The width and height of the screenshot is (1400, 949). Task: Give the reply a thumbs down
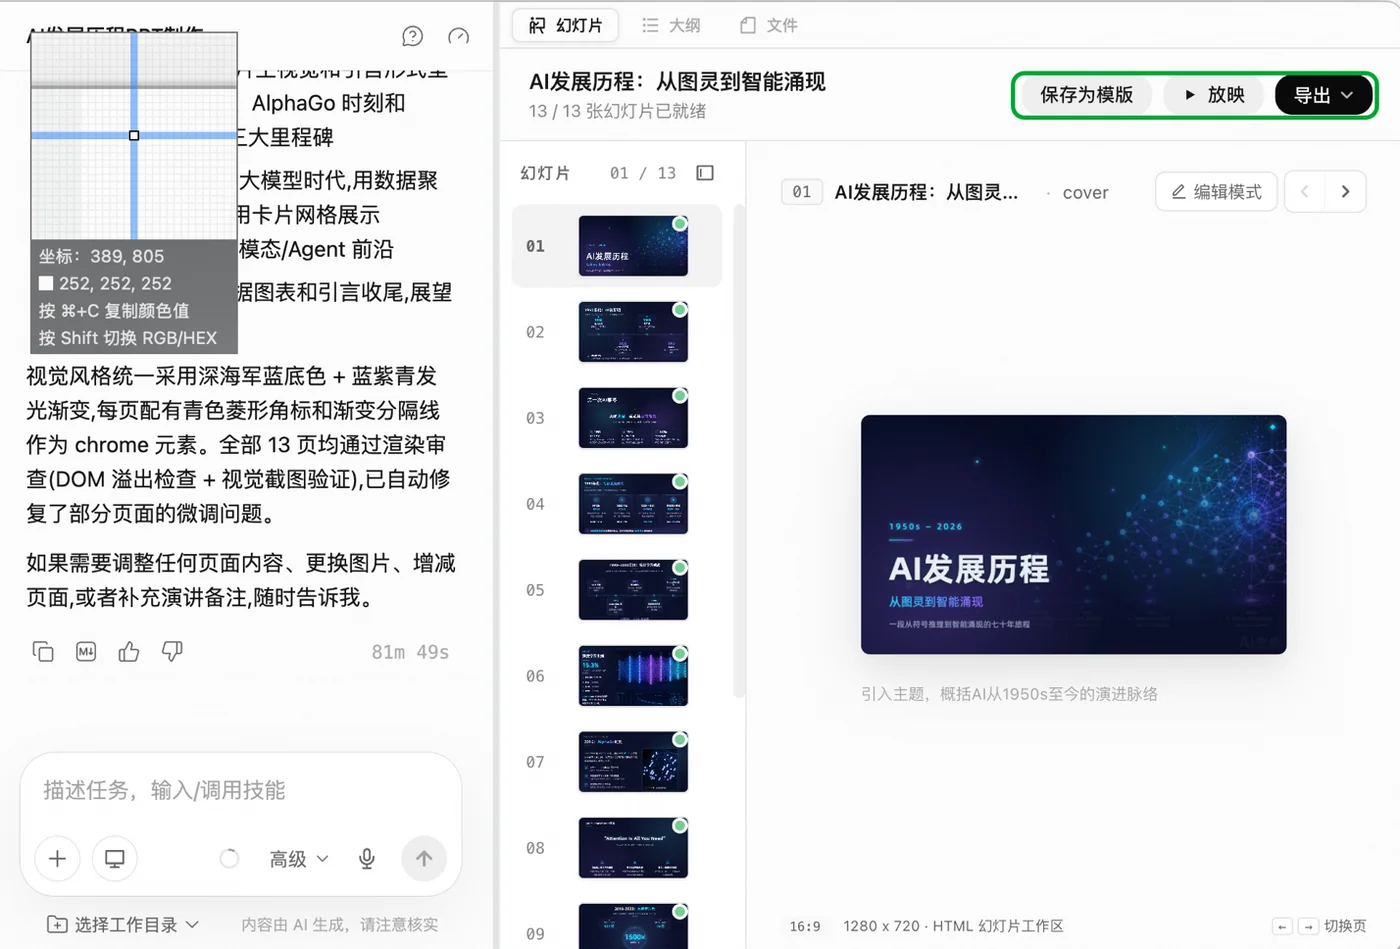click(172, 652)
